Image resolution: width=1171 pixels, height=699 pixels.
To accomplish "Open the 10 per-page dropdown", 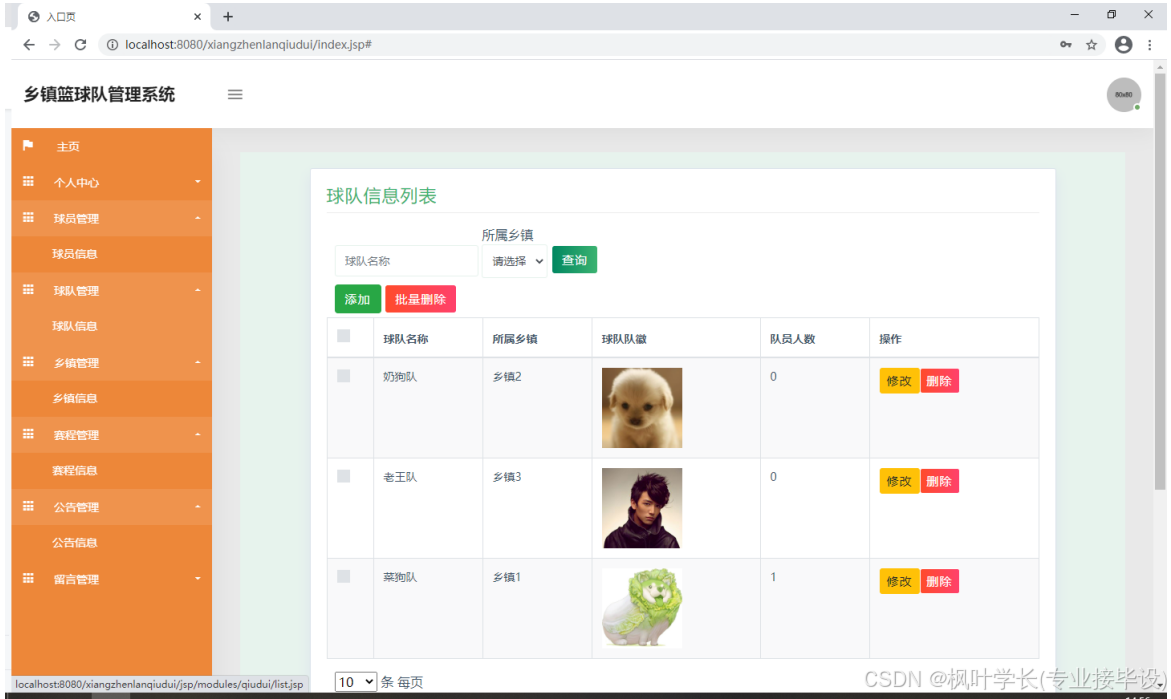I will (355, 682).
